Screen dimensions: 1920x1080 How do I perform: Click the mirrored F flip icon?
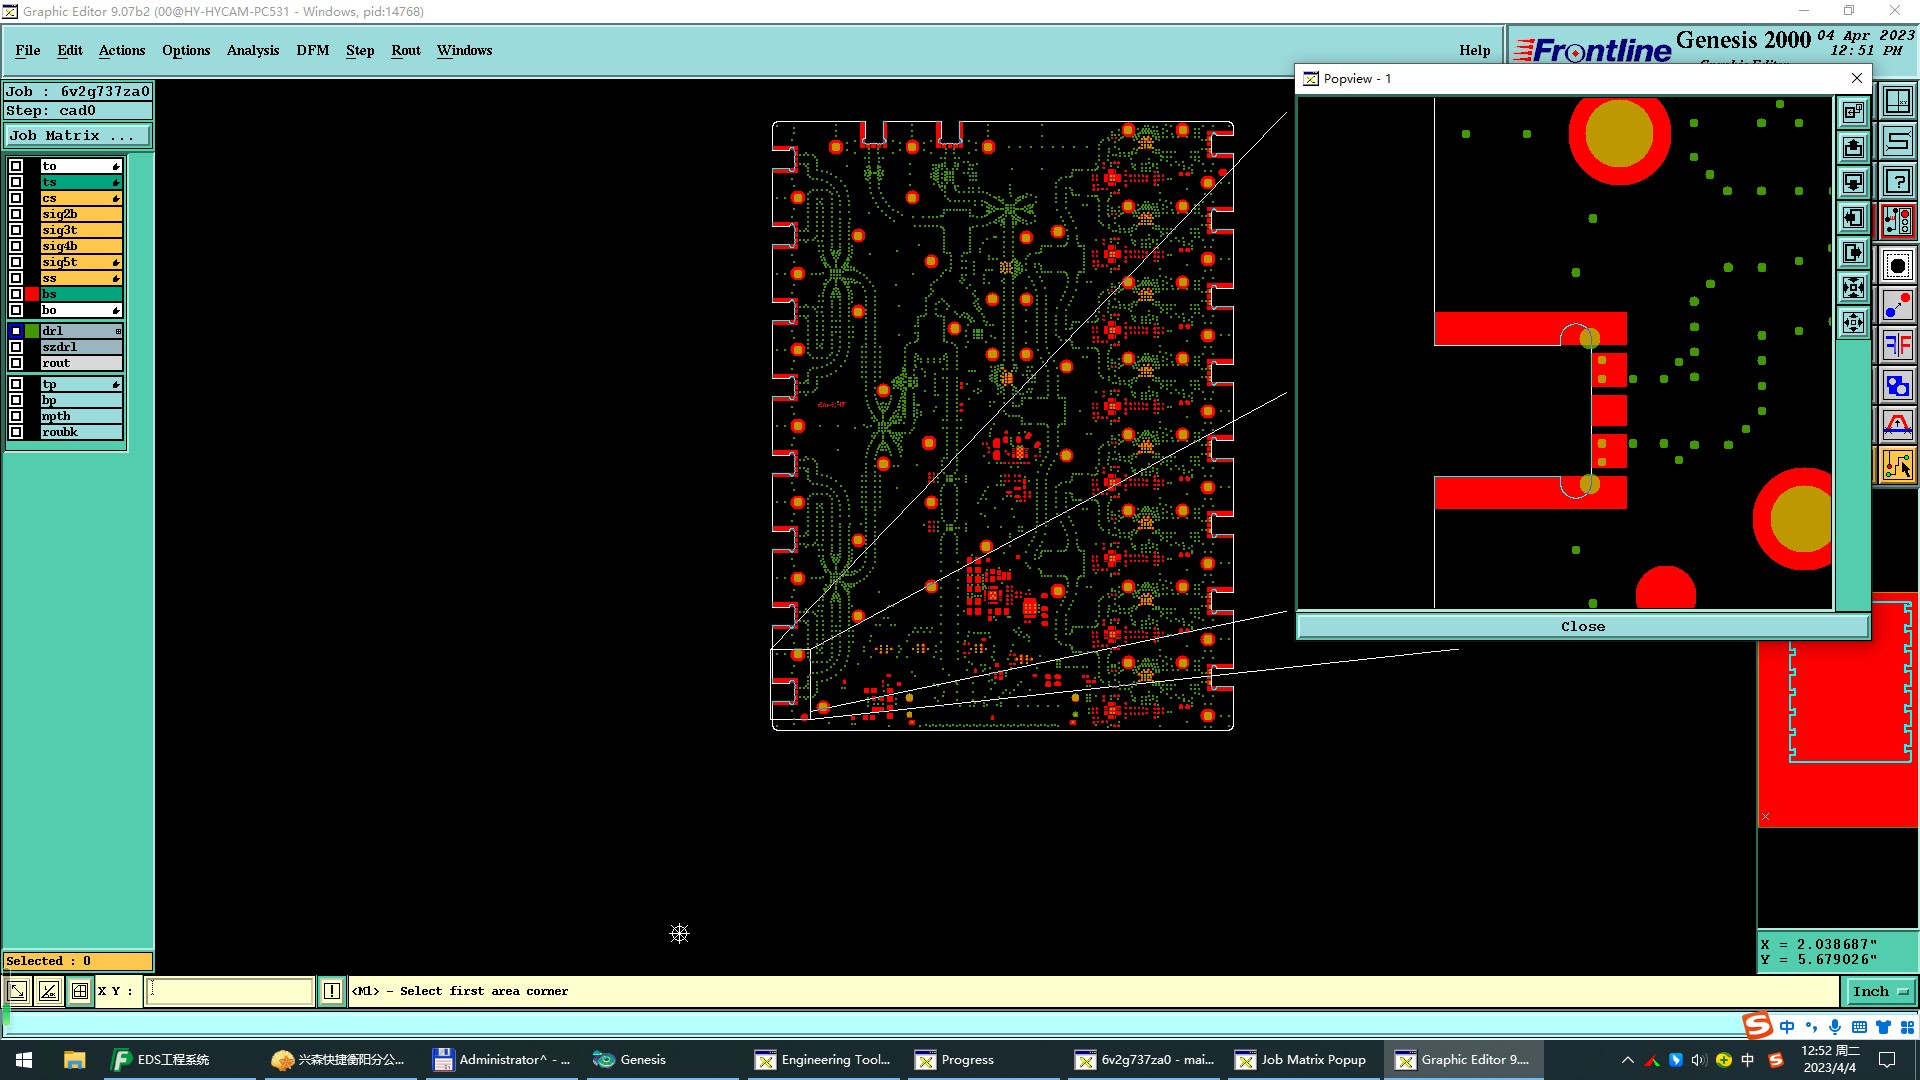pos(1897,346)
